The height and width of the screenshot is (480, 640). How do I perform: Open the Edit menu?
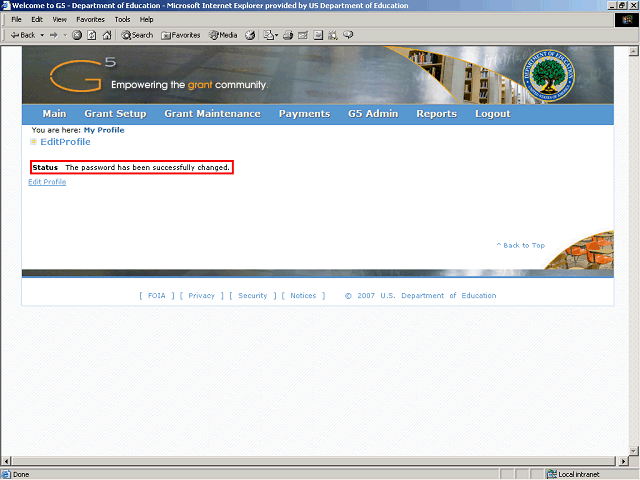37,19
